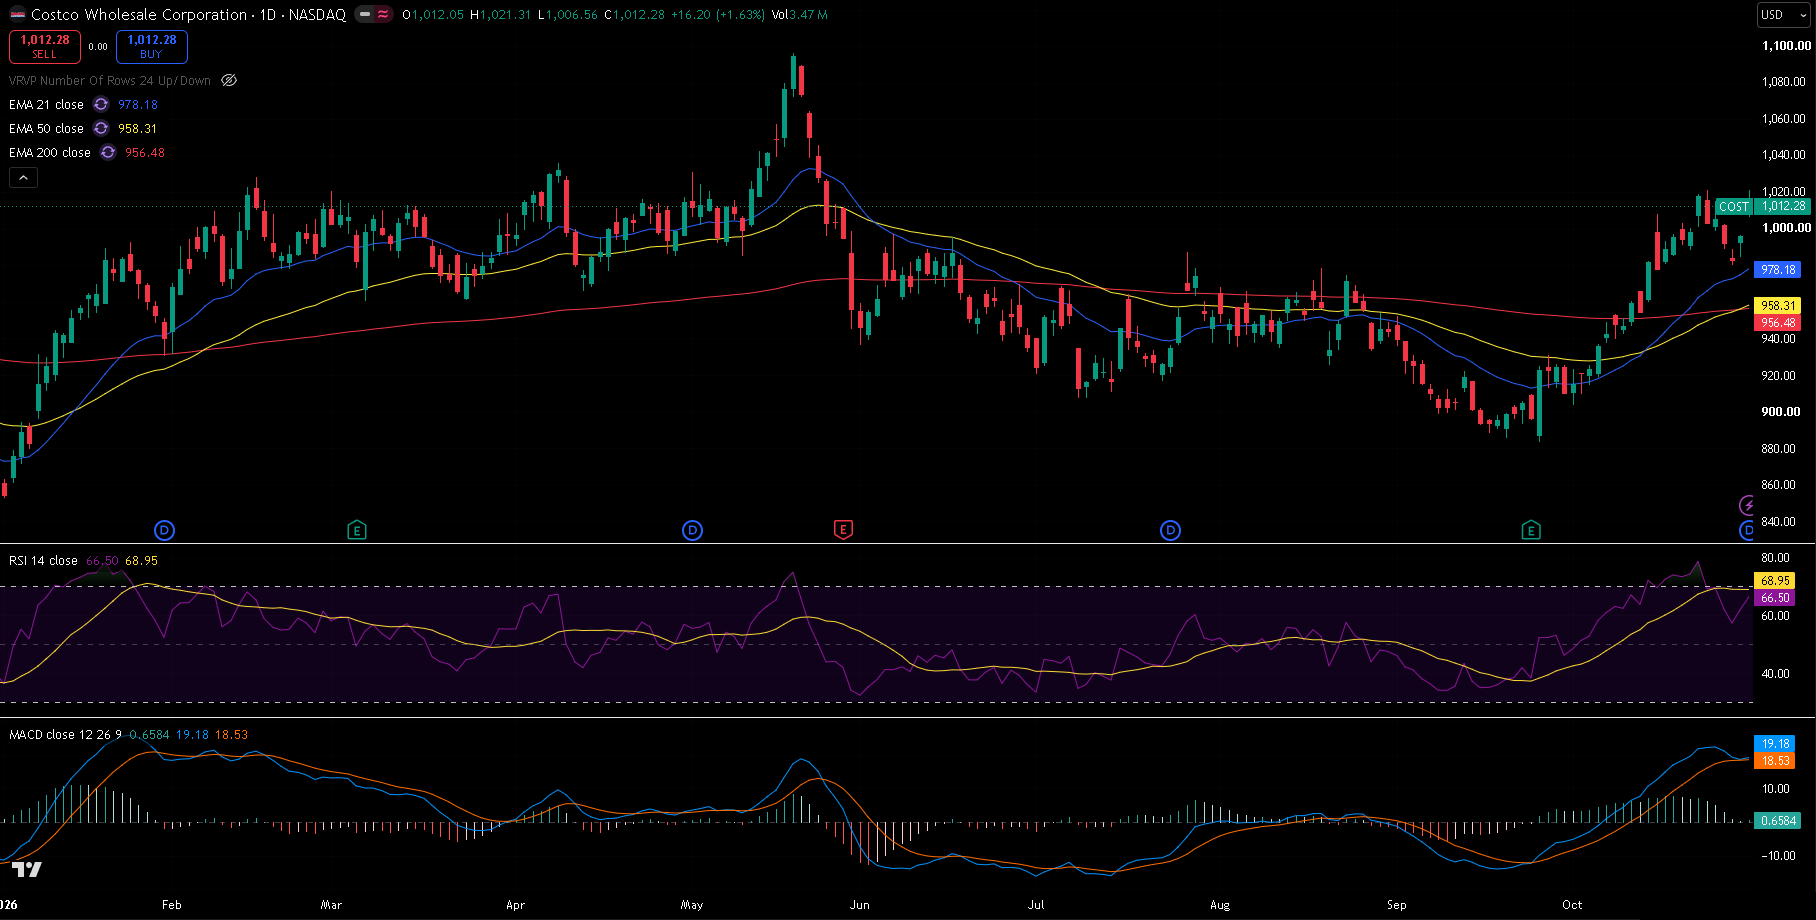Click the purple refresh icon beside EMA 21

tap(101, 104)
